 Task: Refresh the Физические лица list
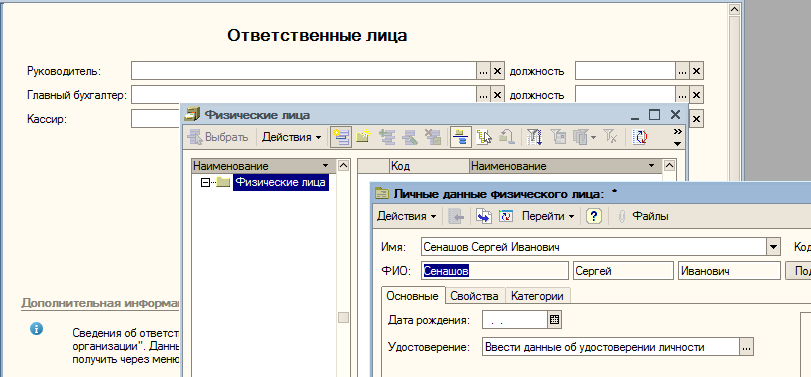640,137
